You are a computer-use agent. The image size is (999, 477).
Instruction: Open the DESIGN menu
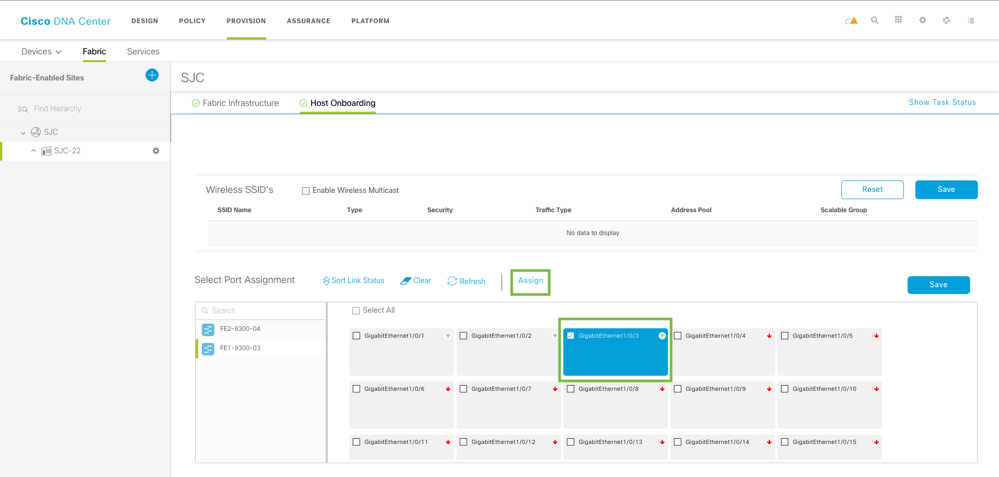point(145,21)
